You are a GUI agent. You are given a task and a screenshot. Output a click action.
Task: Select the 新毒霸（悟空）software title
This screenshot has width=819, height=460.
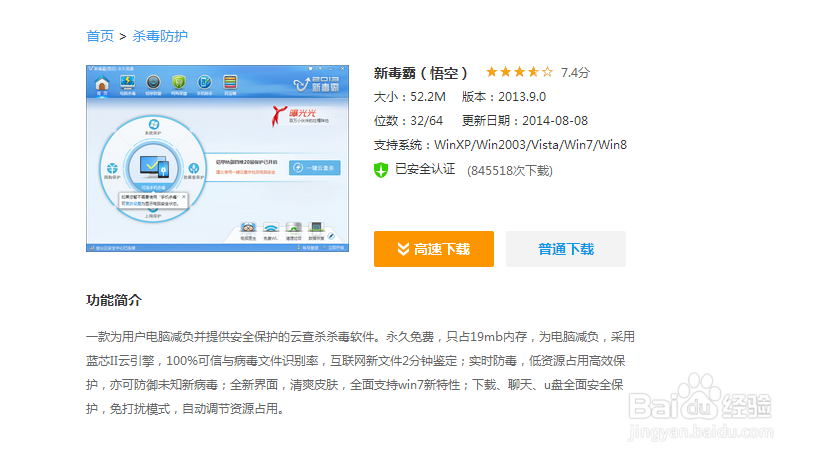tap(420, 73)
